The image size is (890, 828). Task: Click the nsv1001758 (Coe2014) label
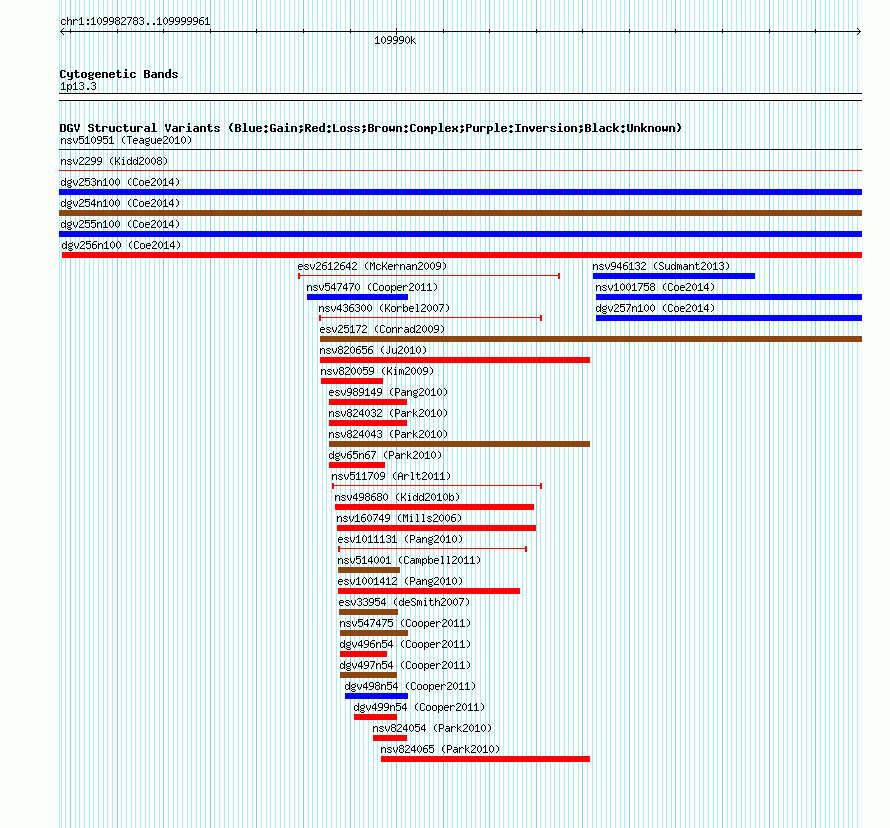[x=655, y=287]
